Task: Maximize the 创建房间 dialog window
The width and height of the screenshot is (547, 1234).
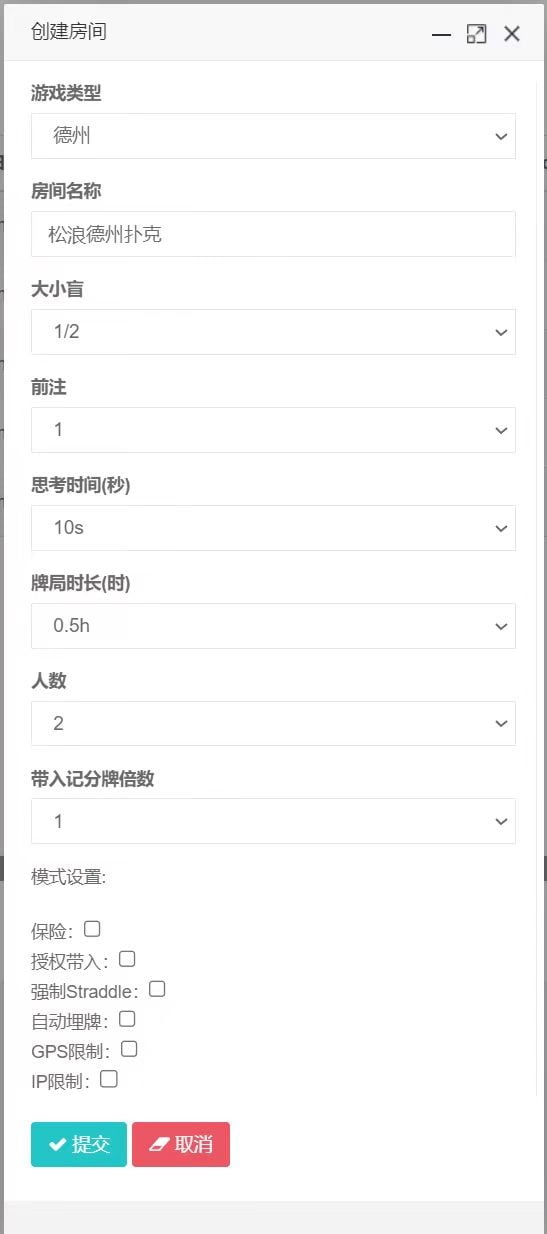Action: pos(477,34)
